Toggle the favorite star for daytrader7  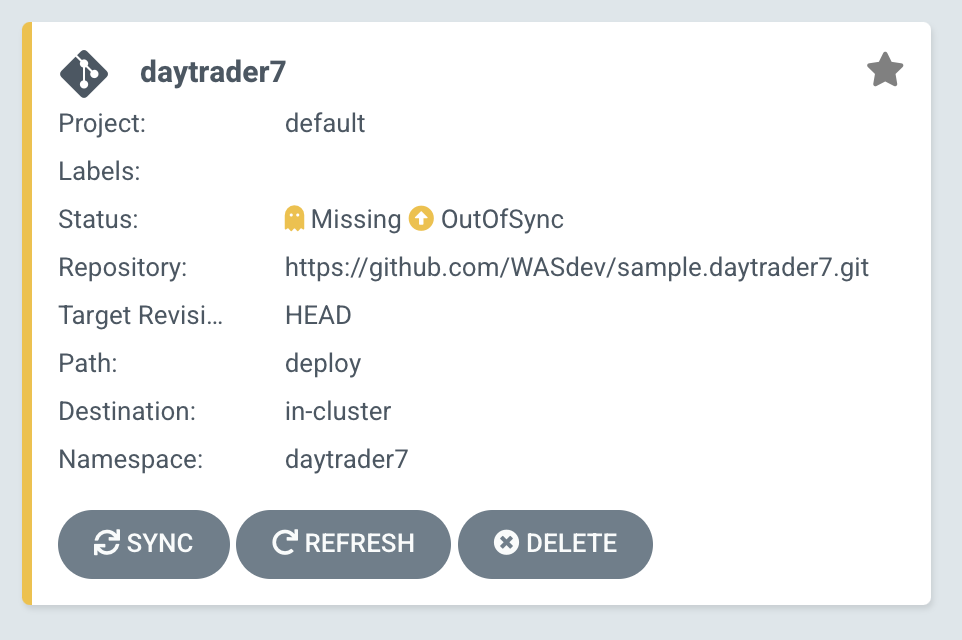tap(885, 70)
